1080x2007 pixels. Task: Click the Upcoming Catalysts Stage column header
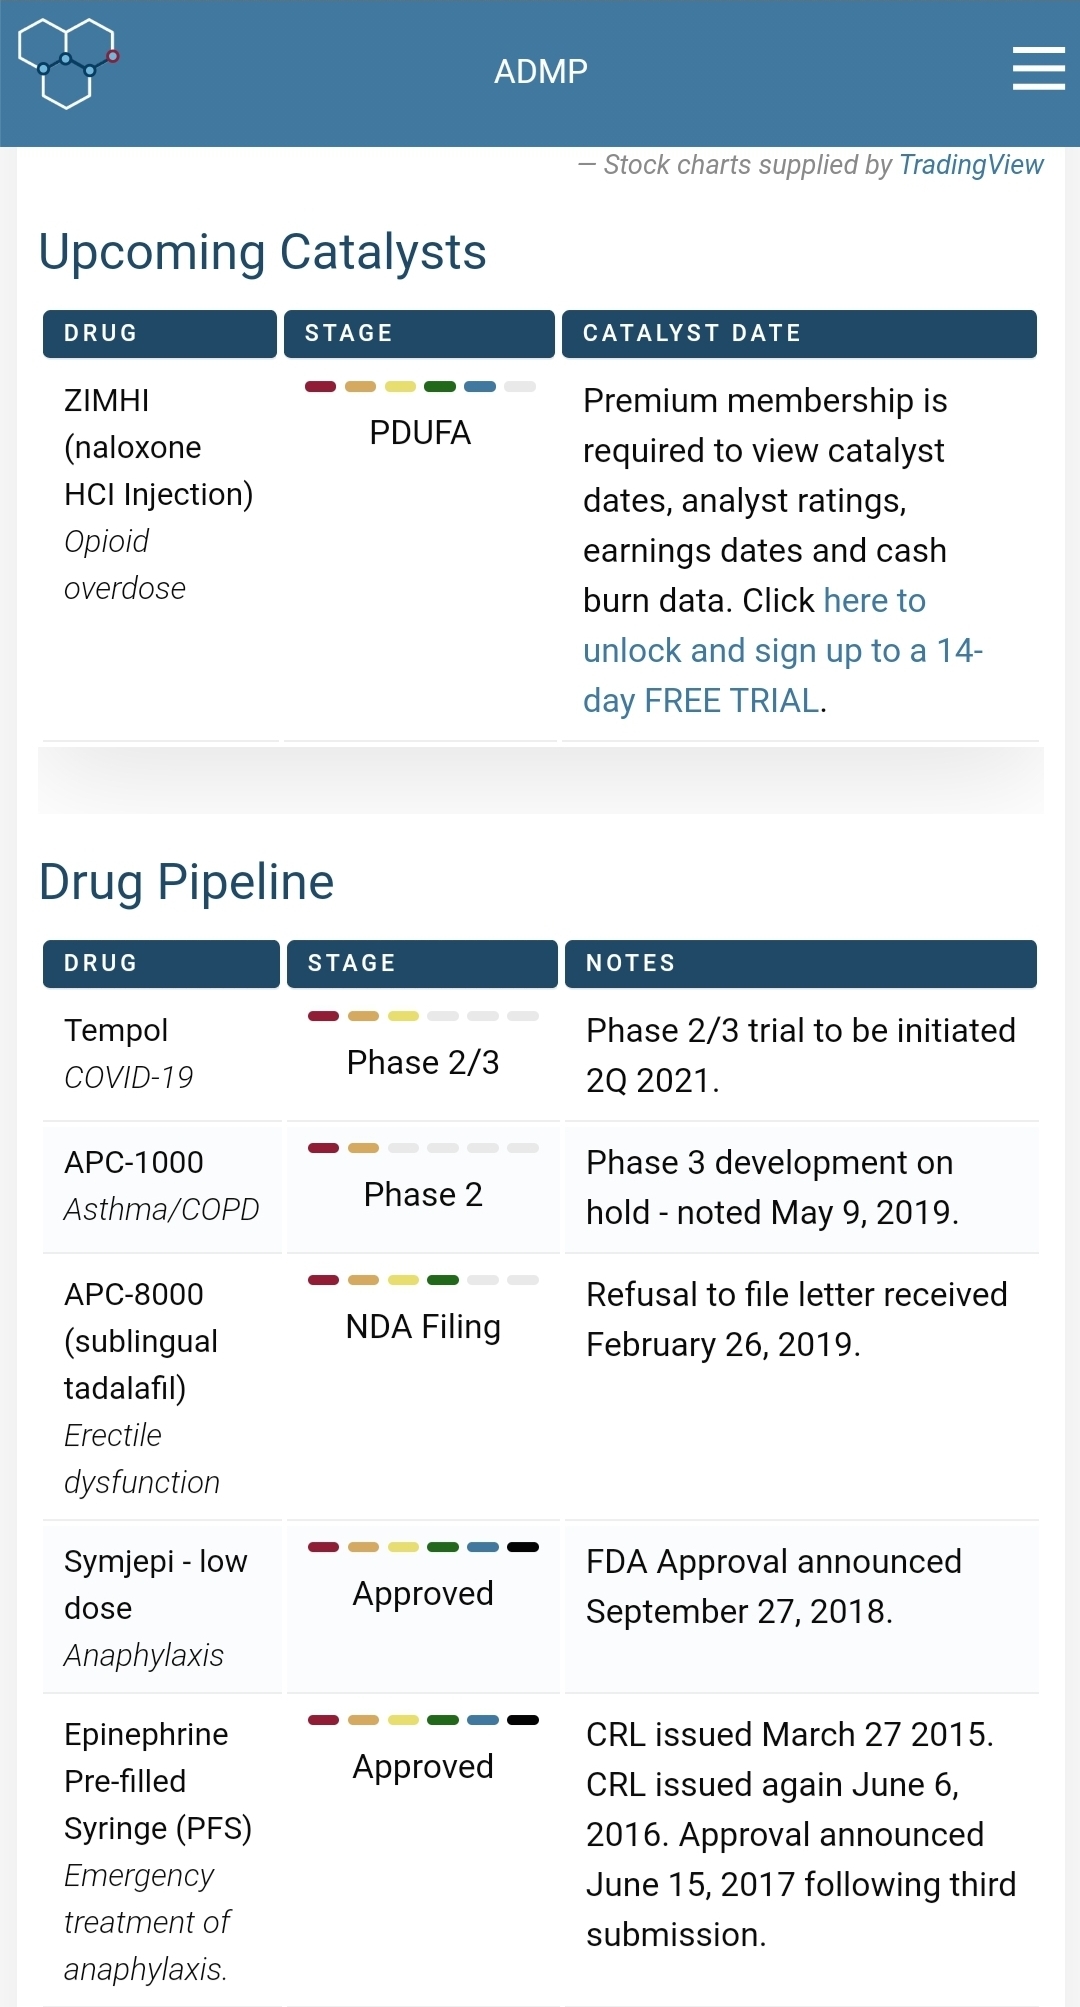419,334
